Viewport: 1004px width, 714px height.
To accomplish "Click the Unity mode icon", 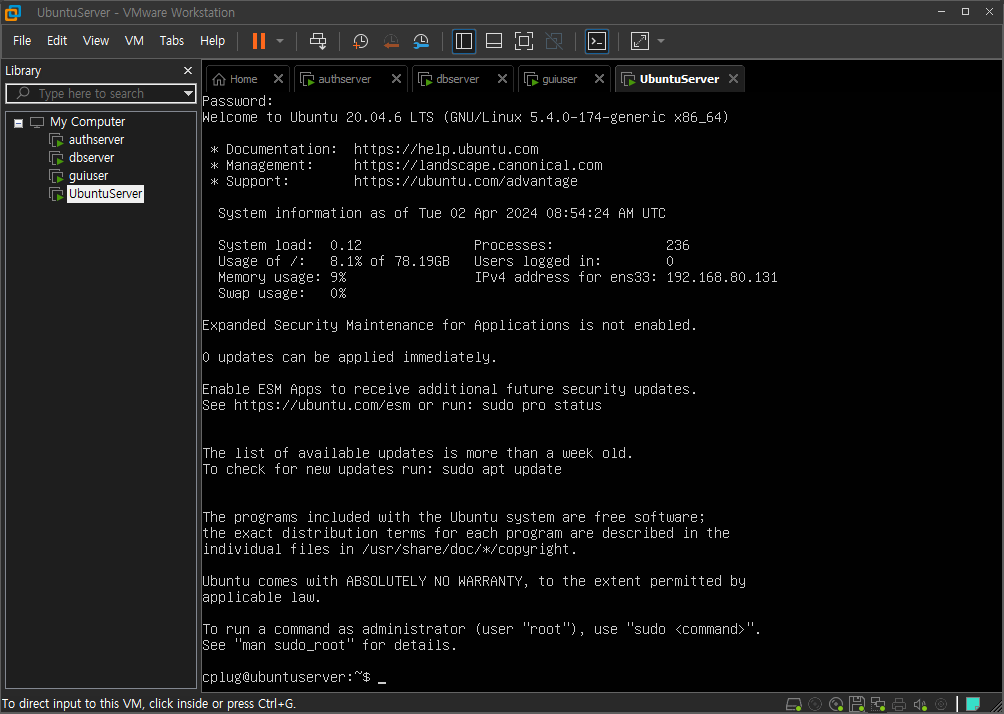I will pyautogui.click(x=554, y=41).
